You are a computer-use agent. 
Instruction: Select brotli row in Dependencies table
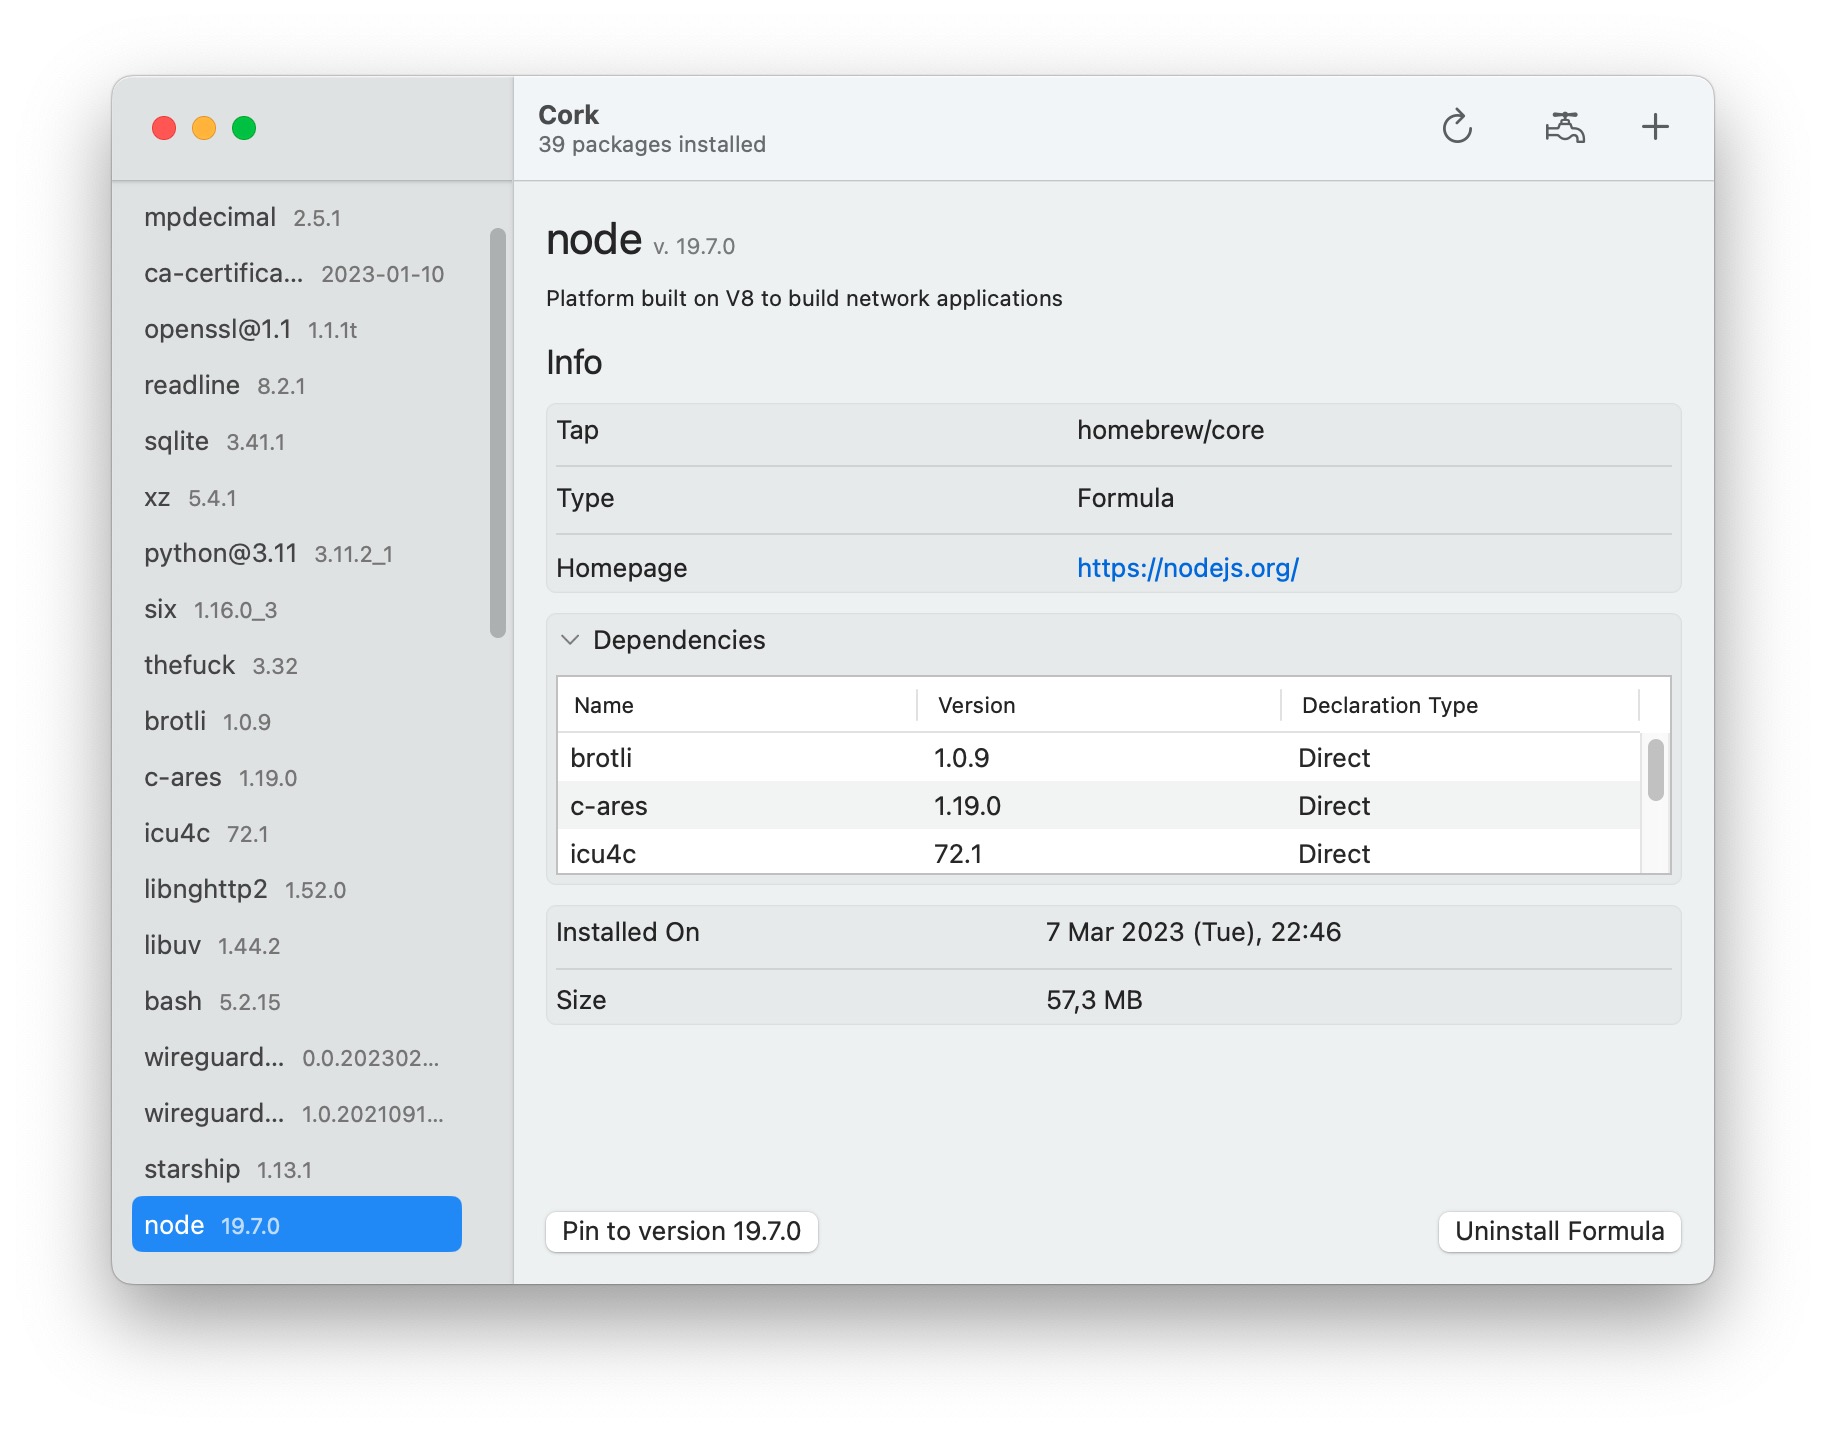(1099, 757)
